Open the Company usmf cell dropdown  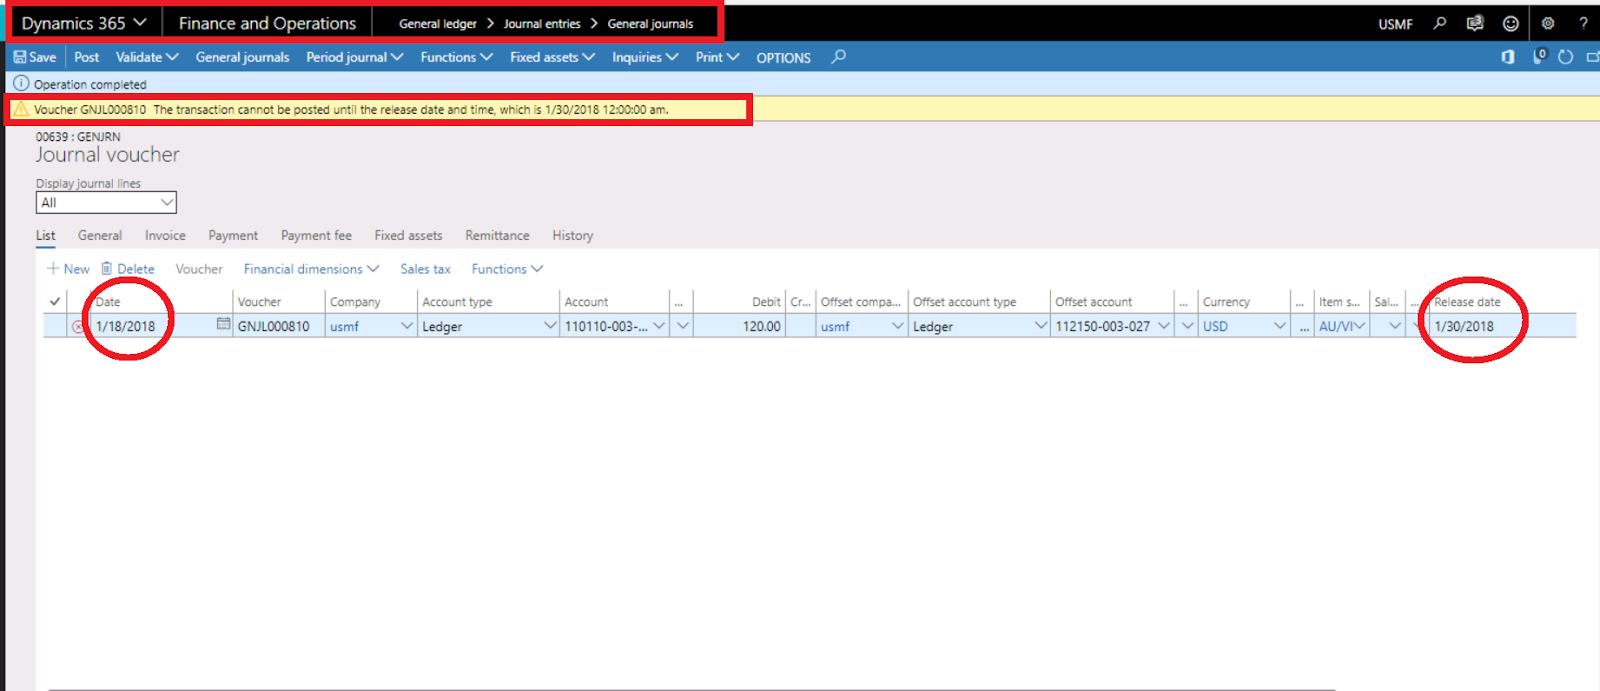pos(407,326)
